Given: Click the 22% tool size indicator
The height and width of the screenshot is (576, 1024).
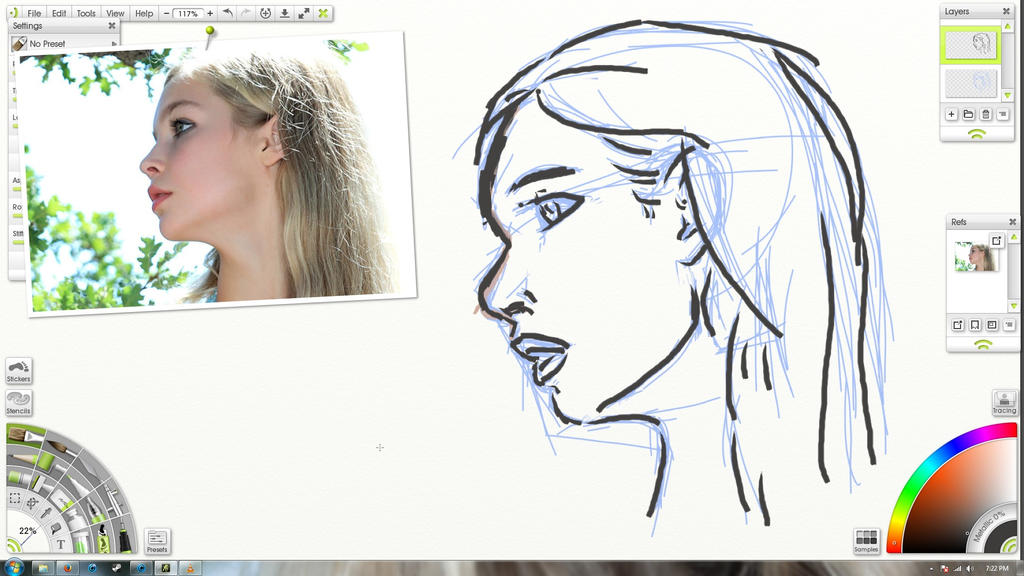Looking at the screenshot, I should 27,530.
